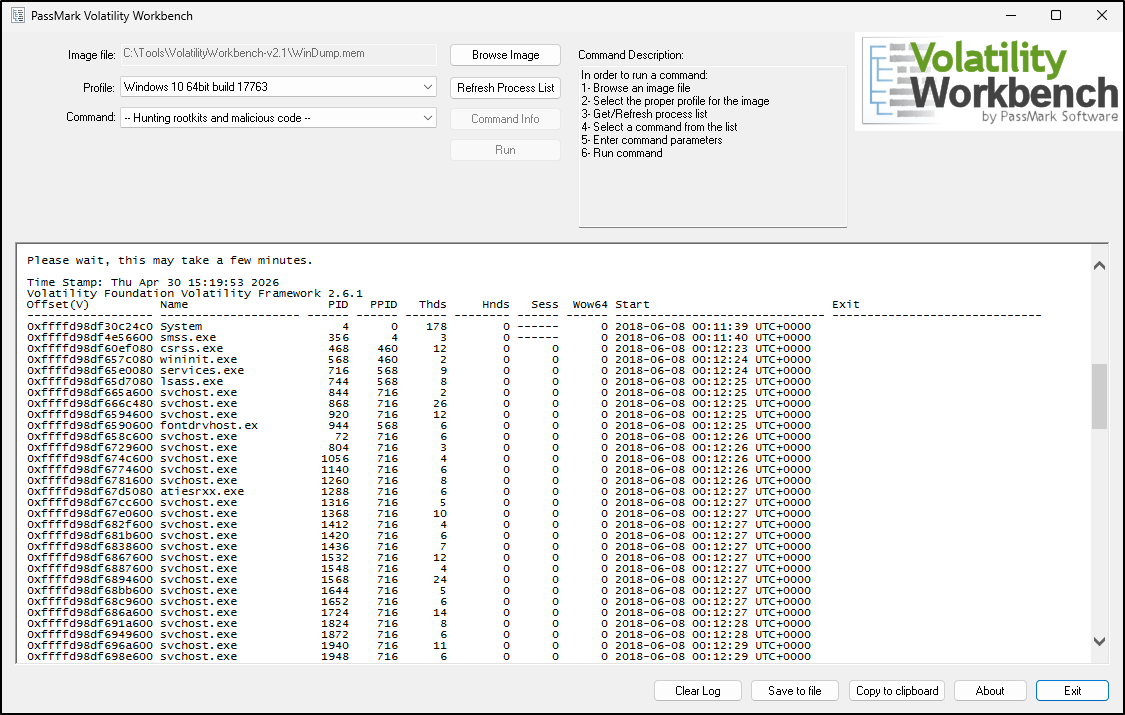The image size is (1125, 715).
Task: Click the svchost.exe row with PID 1948
Action: (x=419, y=656)
